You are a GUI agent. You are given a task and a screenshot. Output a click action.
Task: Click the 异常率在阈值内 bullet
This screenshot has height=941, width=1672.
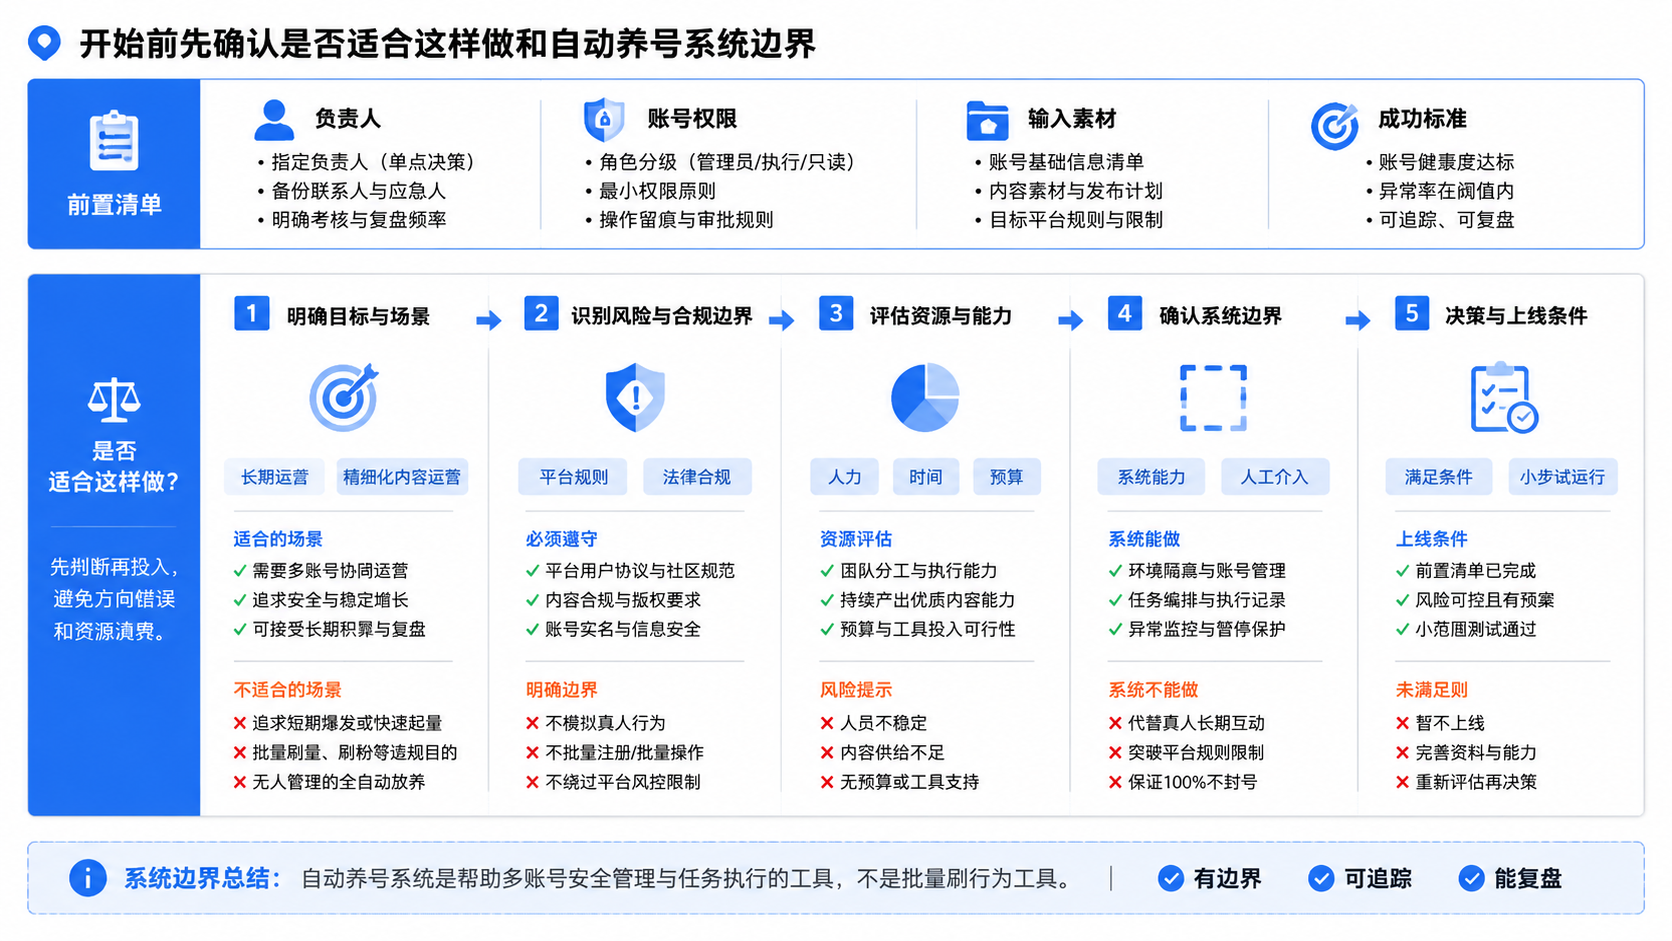[x=1440, y=191]
